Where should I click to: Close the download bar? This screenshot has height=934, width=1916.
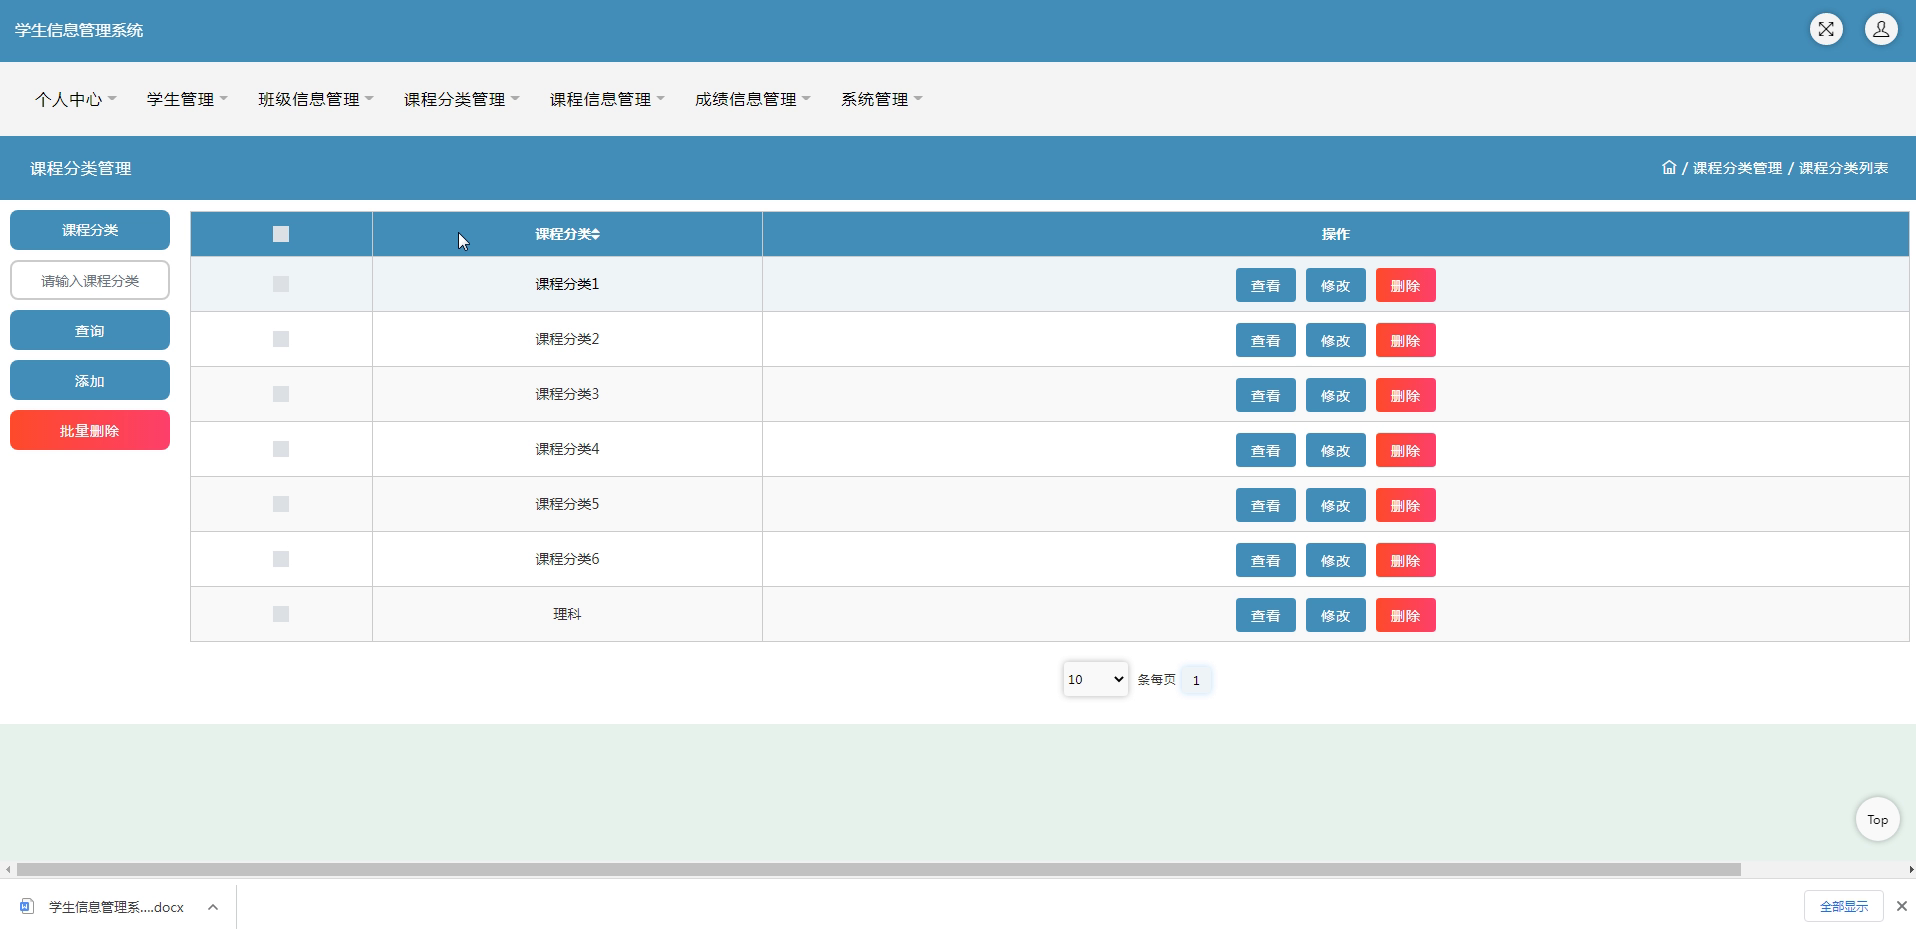click(1901, 906)
